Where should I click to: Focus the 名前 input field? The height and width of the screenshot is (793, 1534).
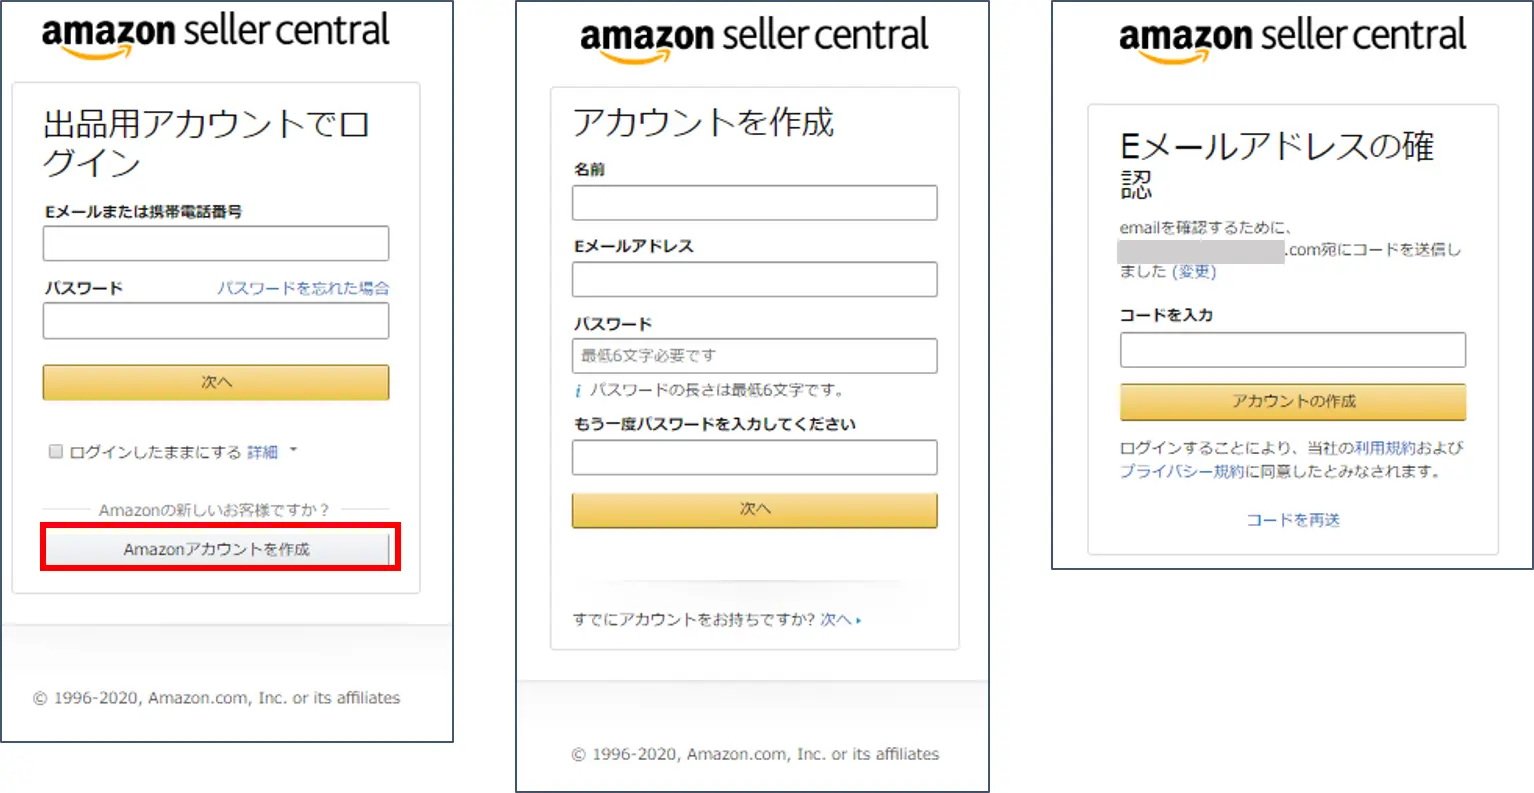tap(754, 202)
